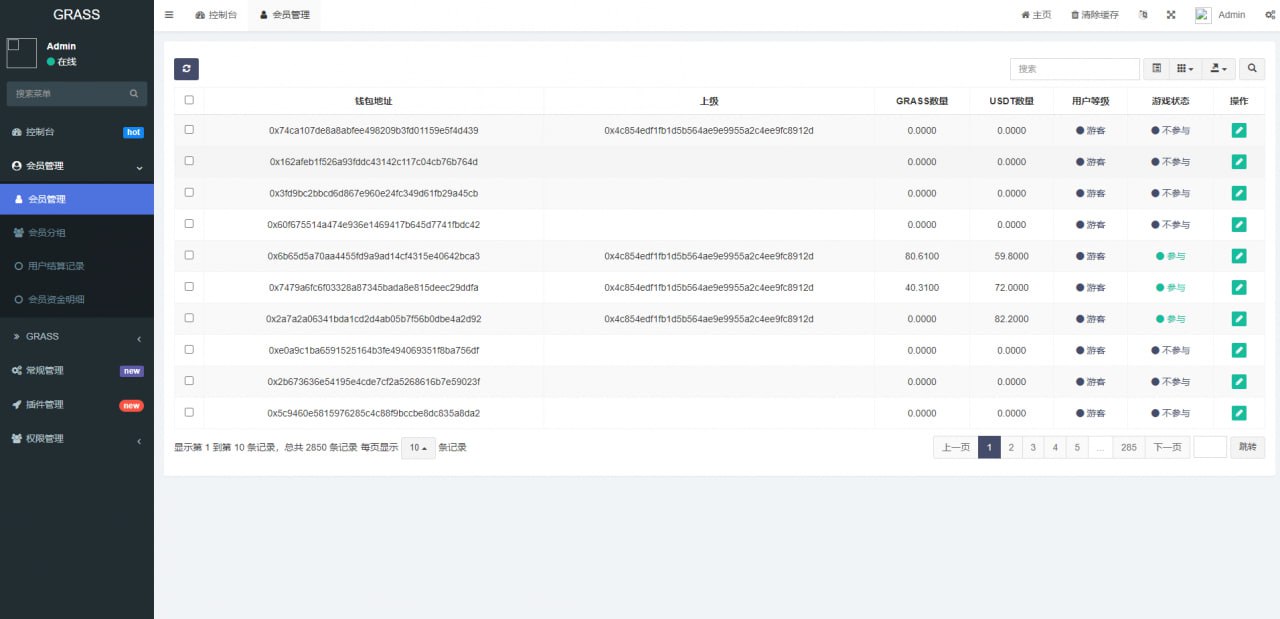The width and height of the screenshot is (1280, 619).
Task: Toggle the table card view icon
Action: 1156,69
